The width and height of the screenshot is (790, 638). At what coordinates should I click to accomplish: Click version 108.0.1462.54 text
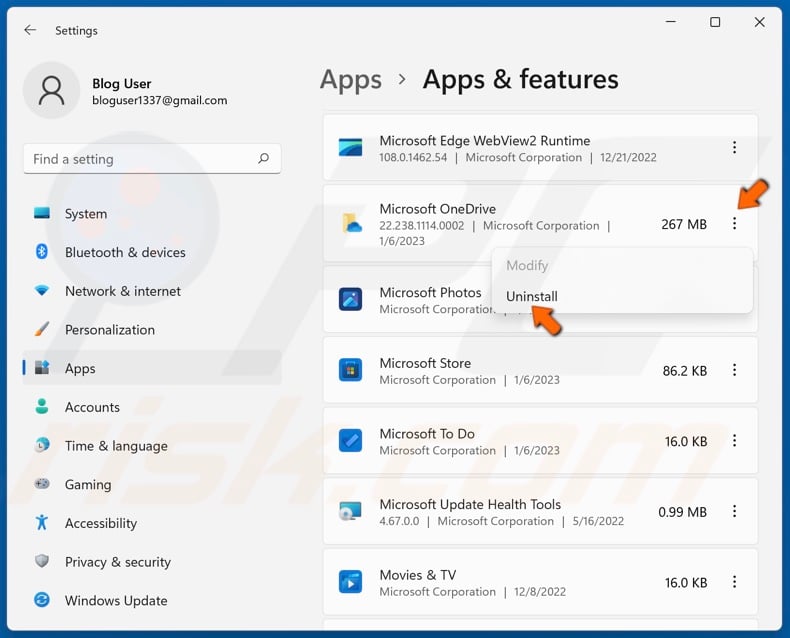click(x=413, y=157)
